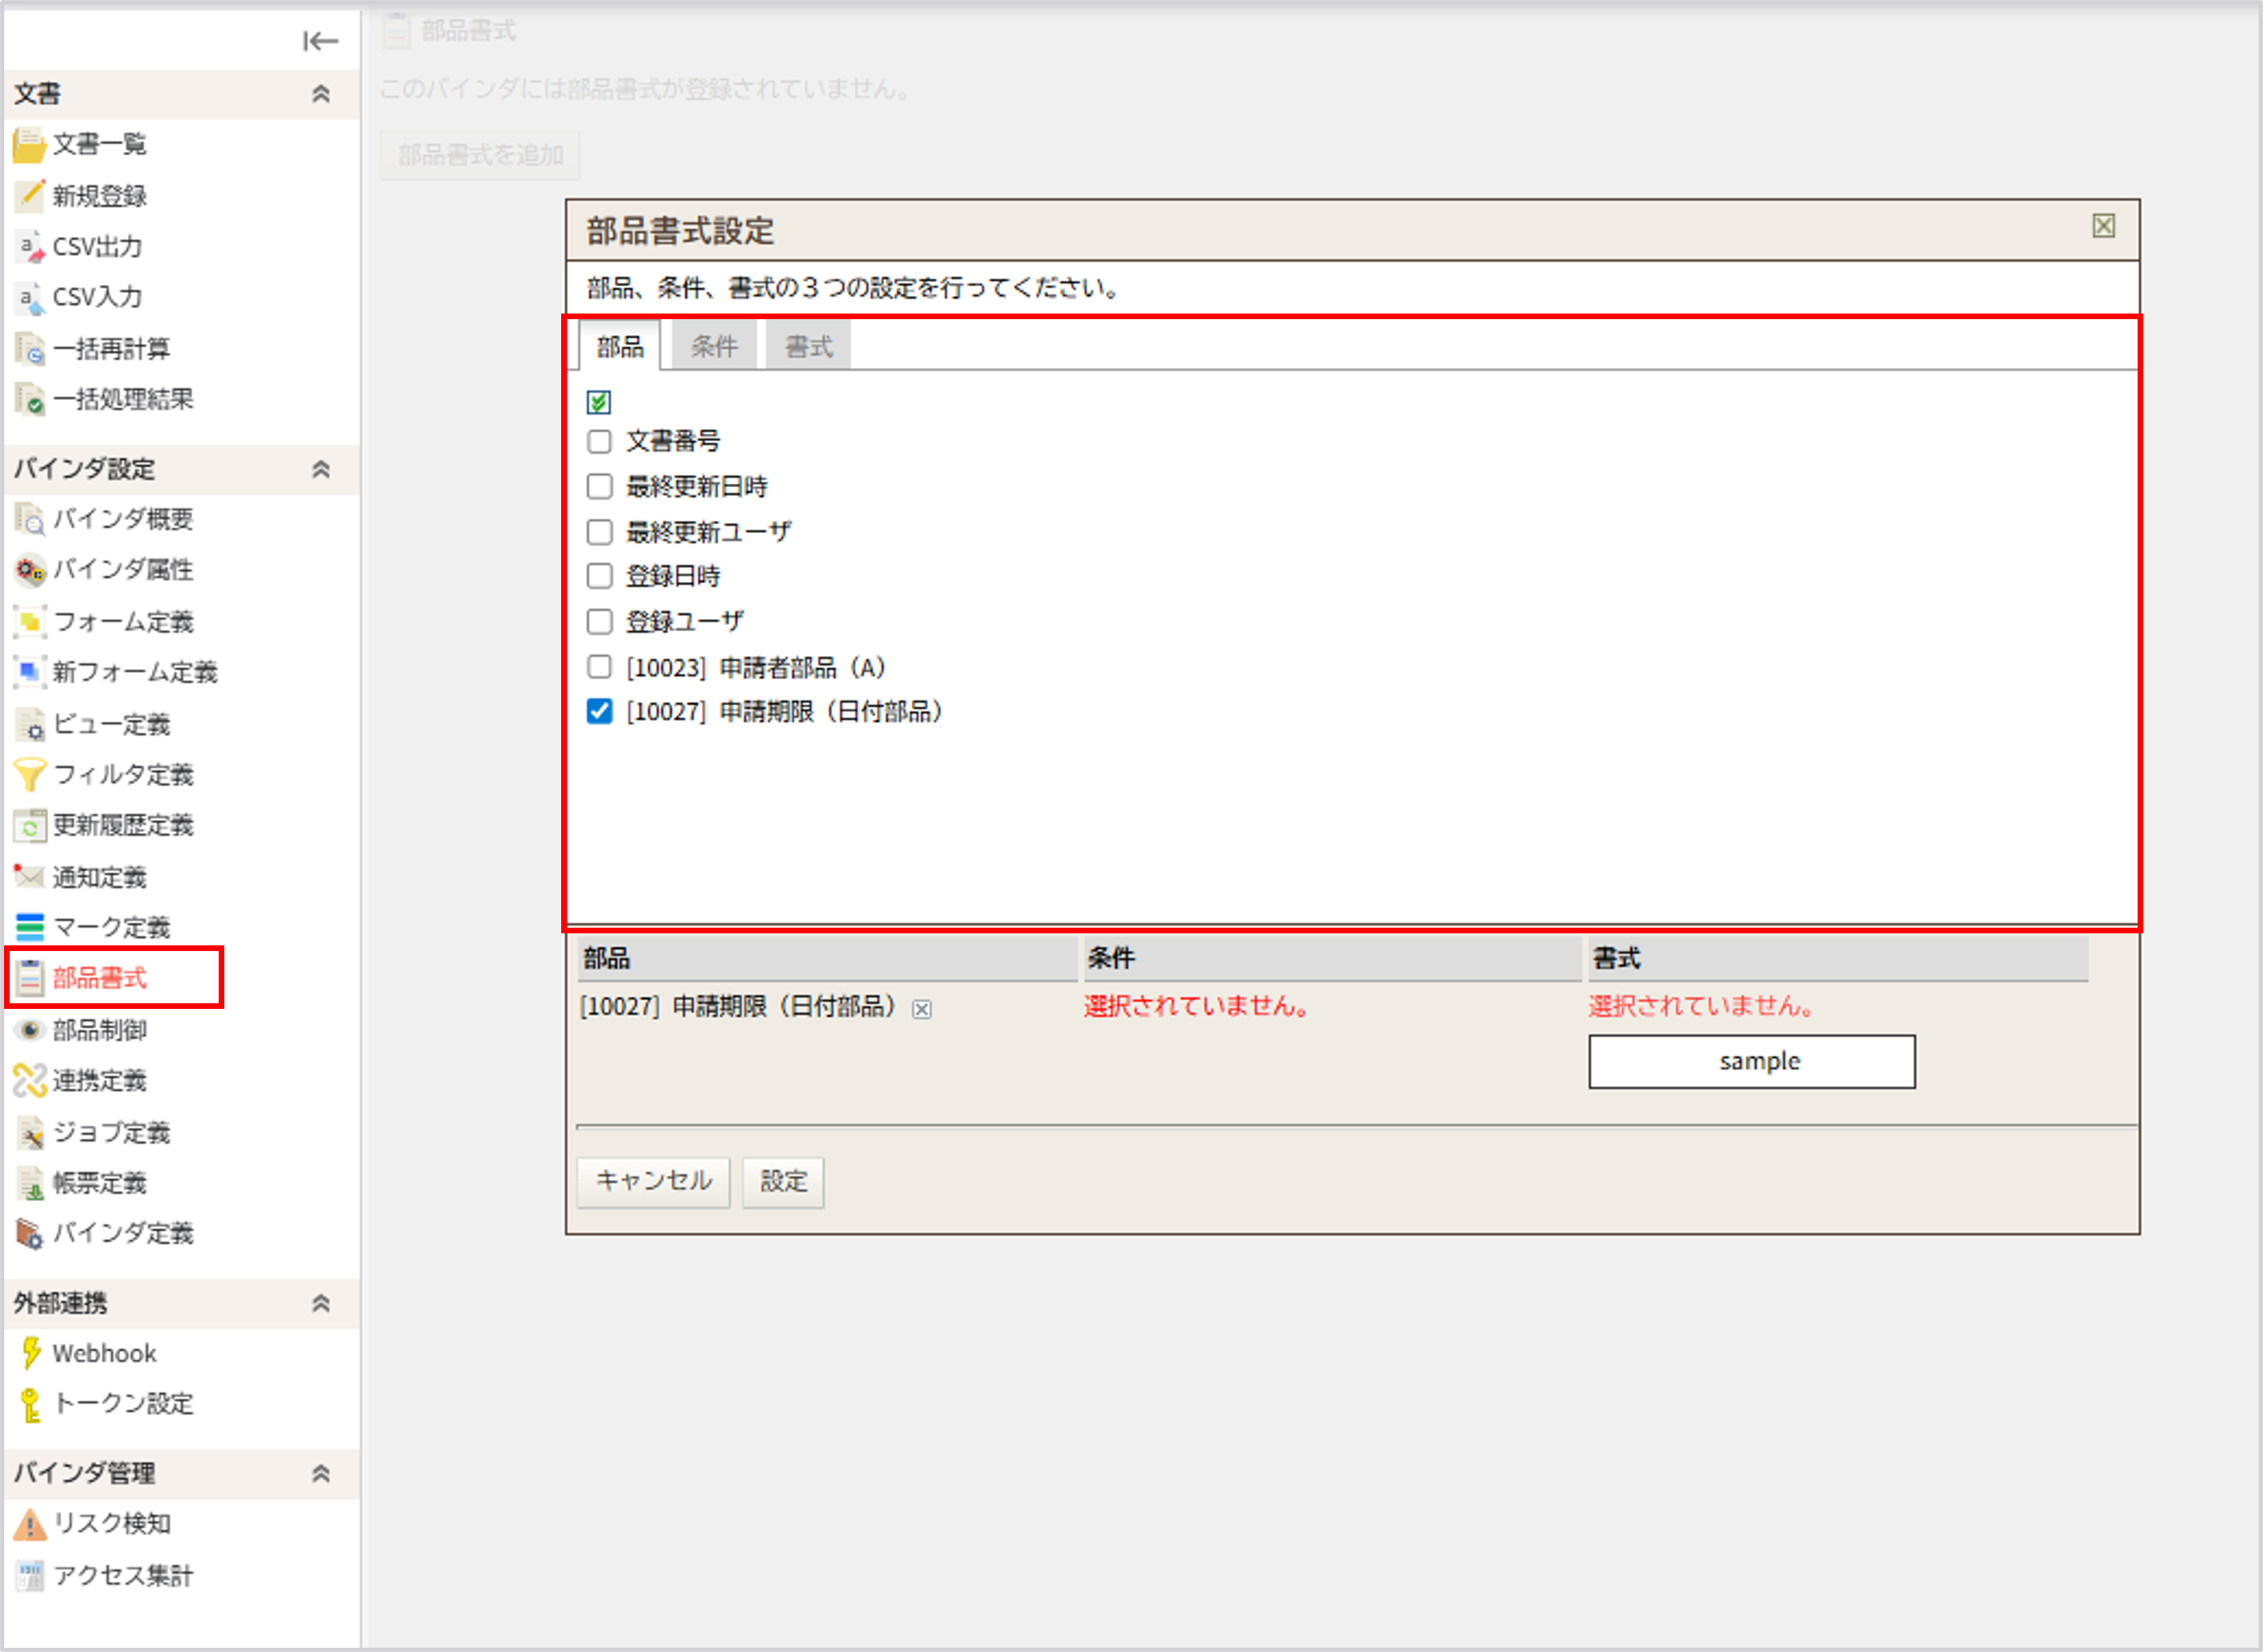Click the バインダ定義 icon
Viewport: 2263px width, 1652px height.
(29, 1234)
